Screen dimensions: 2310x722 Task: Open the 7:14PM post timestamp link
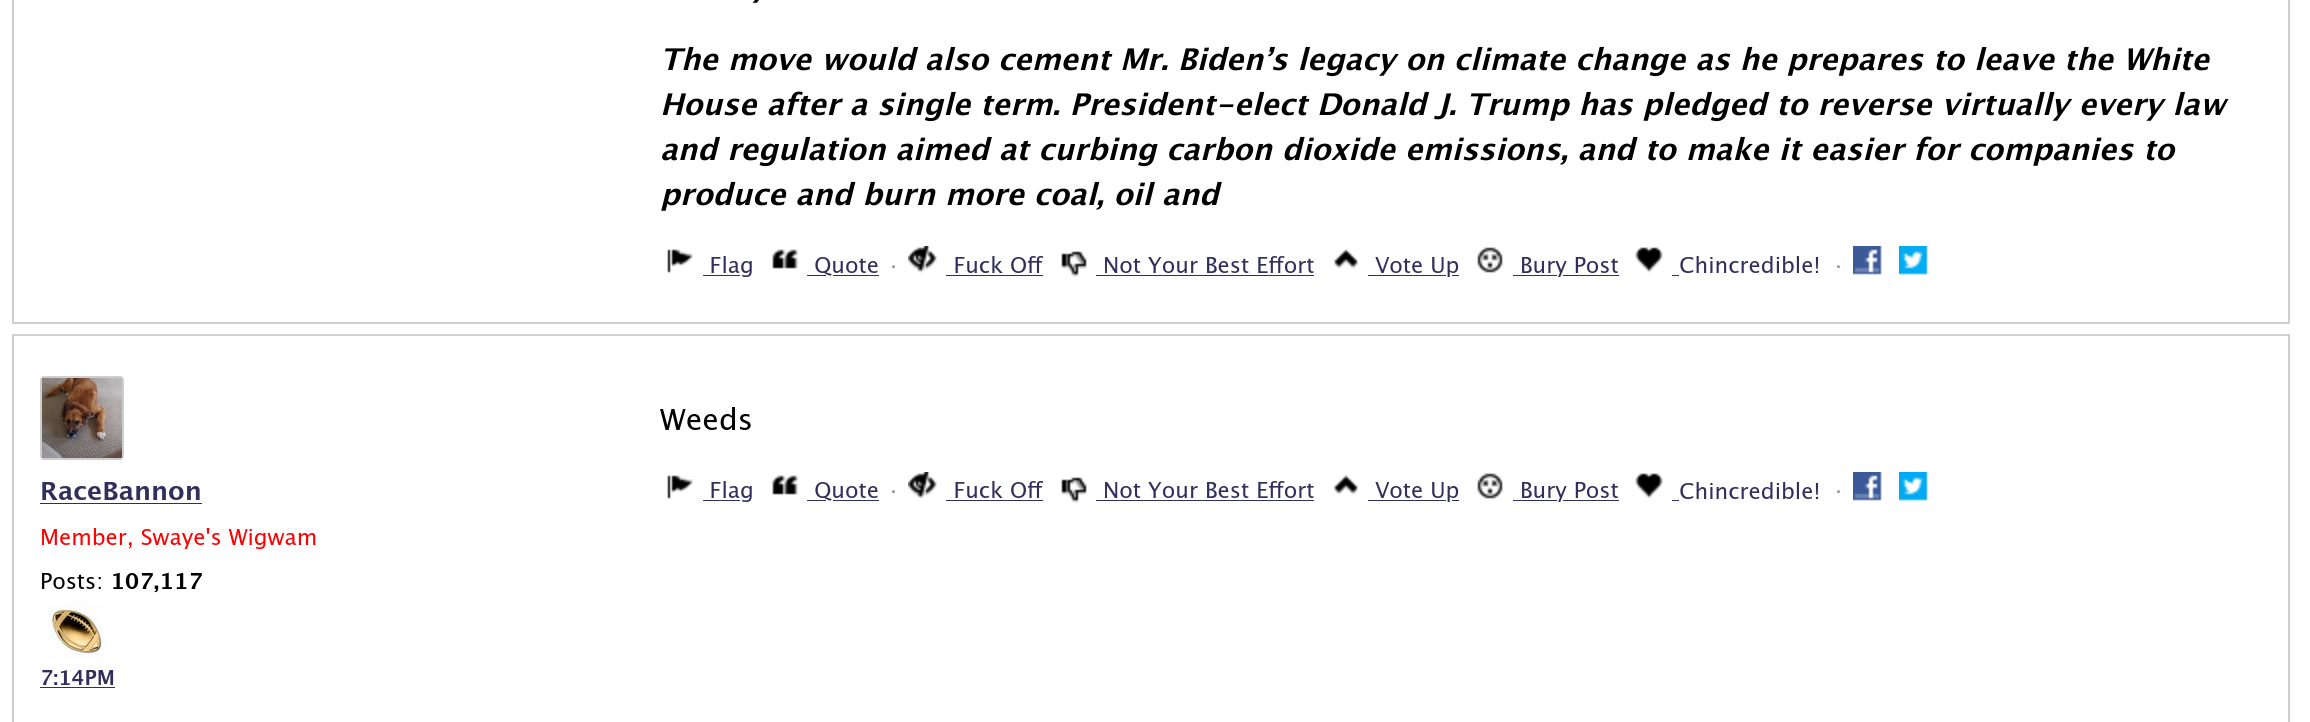tap(77, 678)
